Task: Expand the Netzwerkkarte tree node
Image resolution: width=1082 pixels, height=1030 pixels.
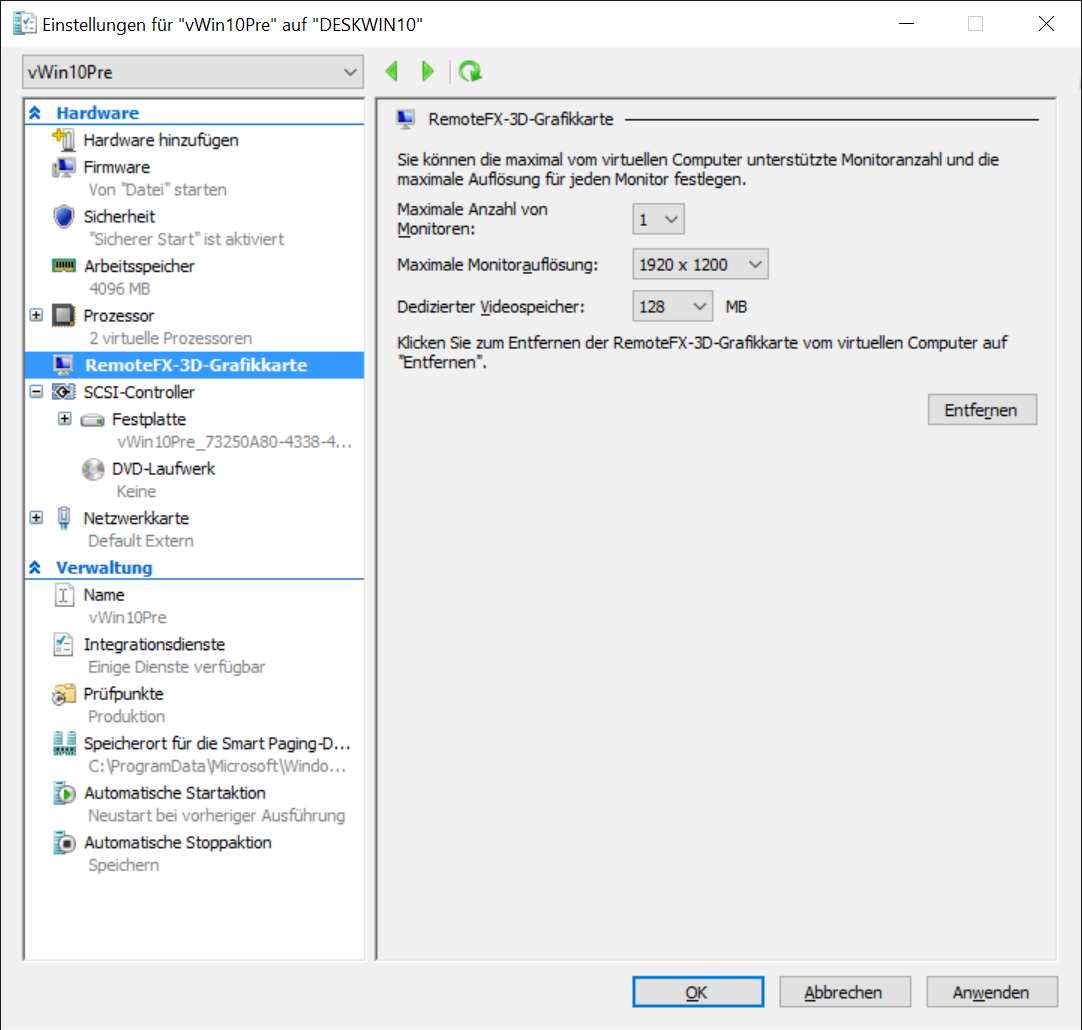Action: pyautogui.click(x=37, y=517)
